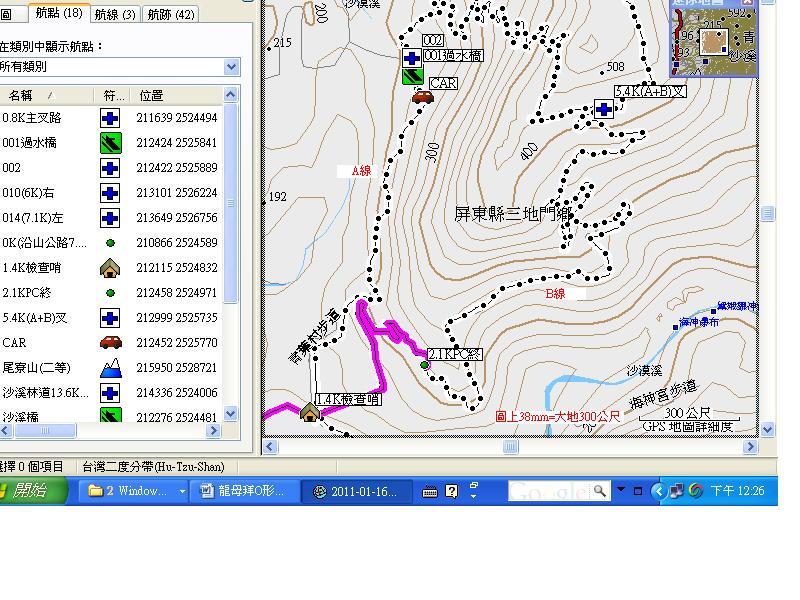Click 5.4K(A+B)叉 blue cross on map
Image resolution: width=800 pixels, height=600 pixels.
(x=604, y=109)
